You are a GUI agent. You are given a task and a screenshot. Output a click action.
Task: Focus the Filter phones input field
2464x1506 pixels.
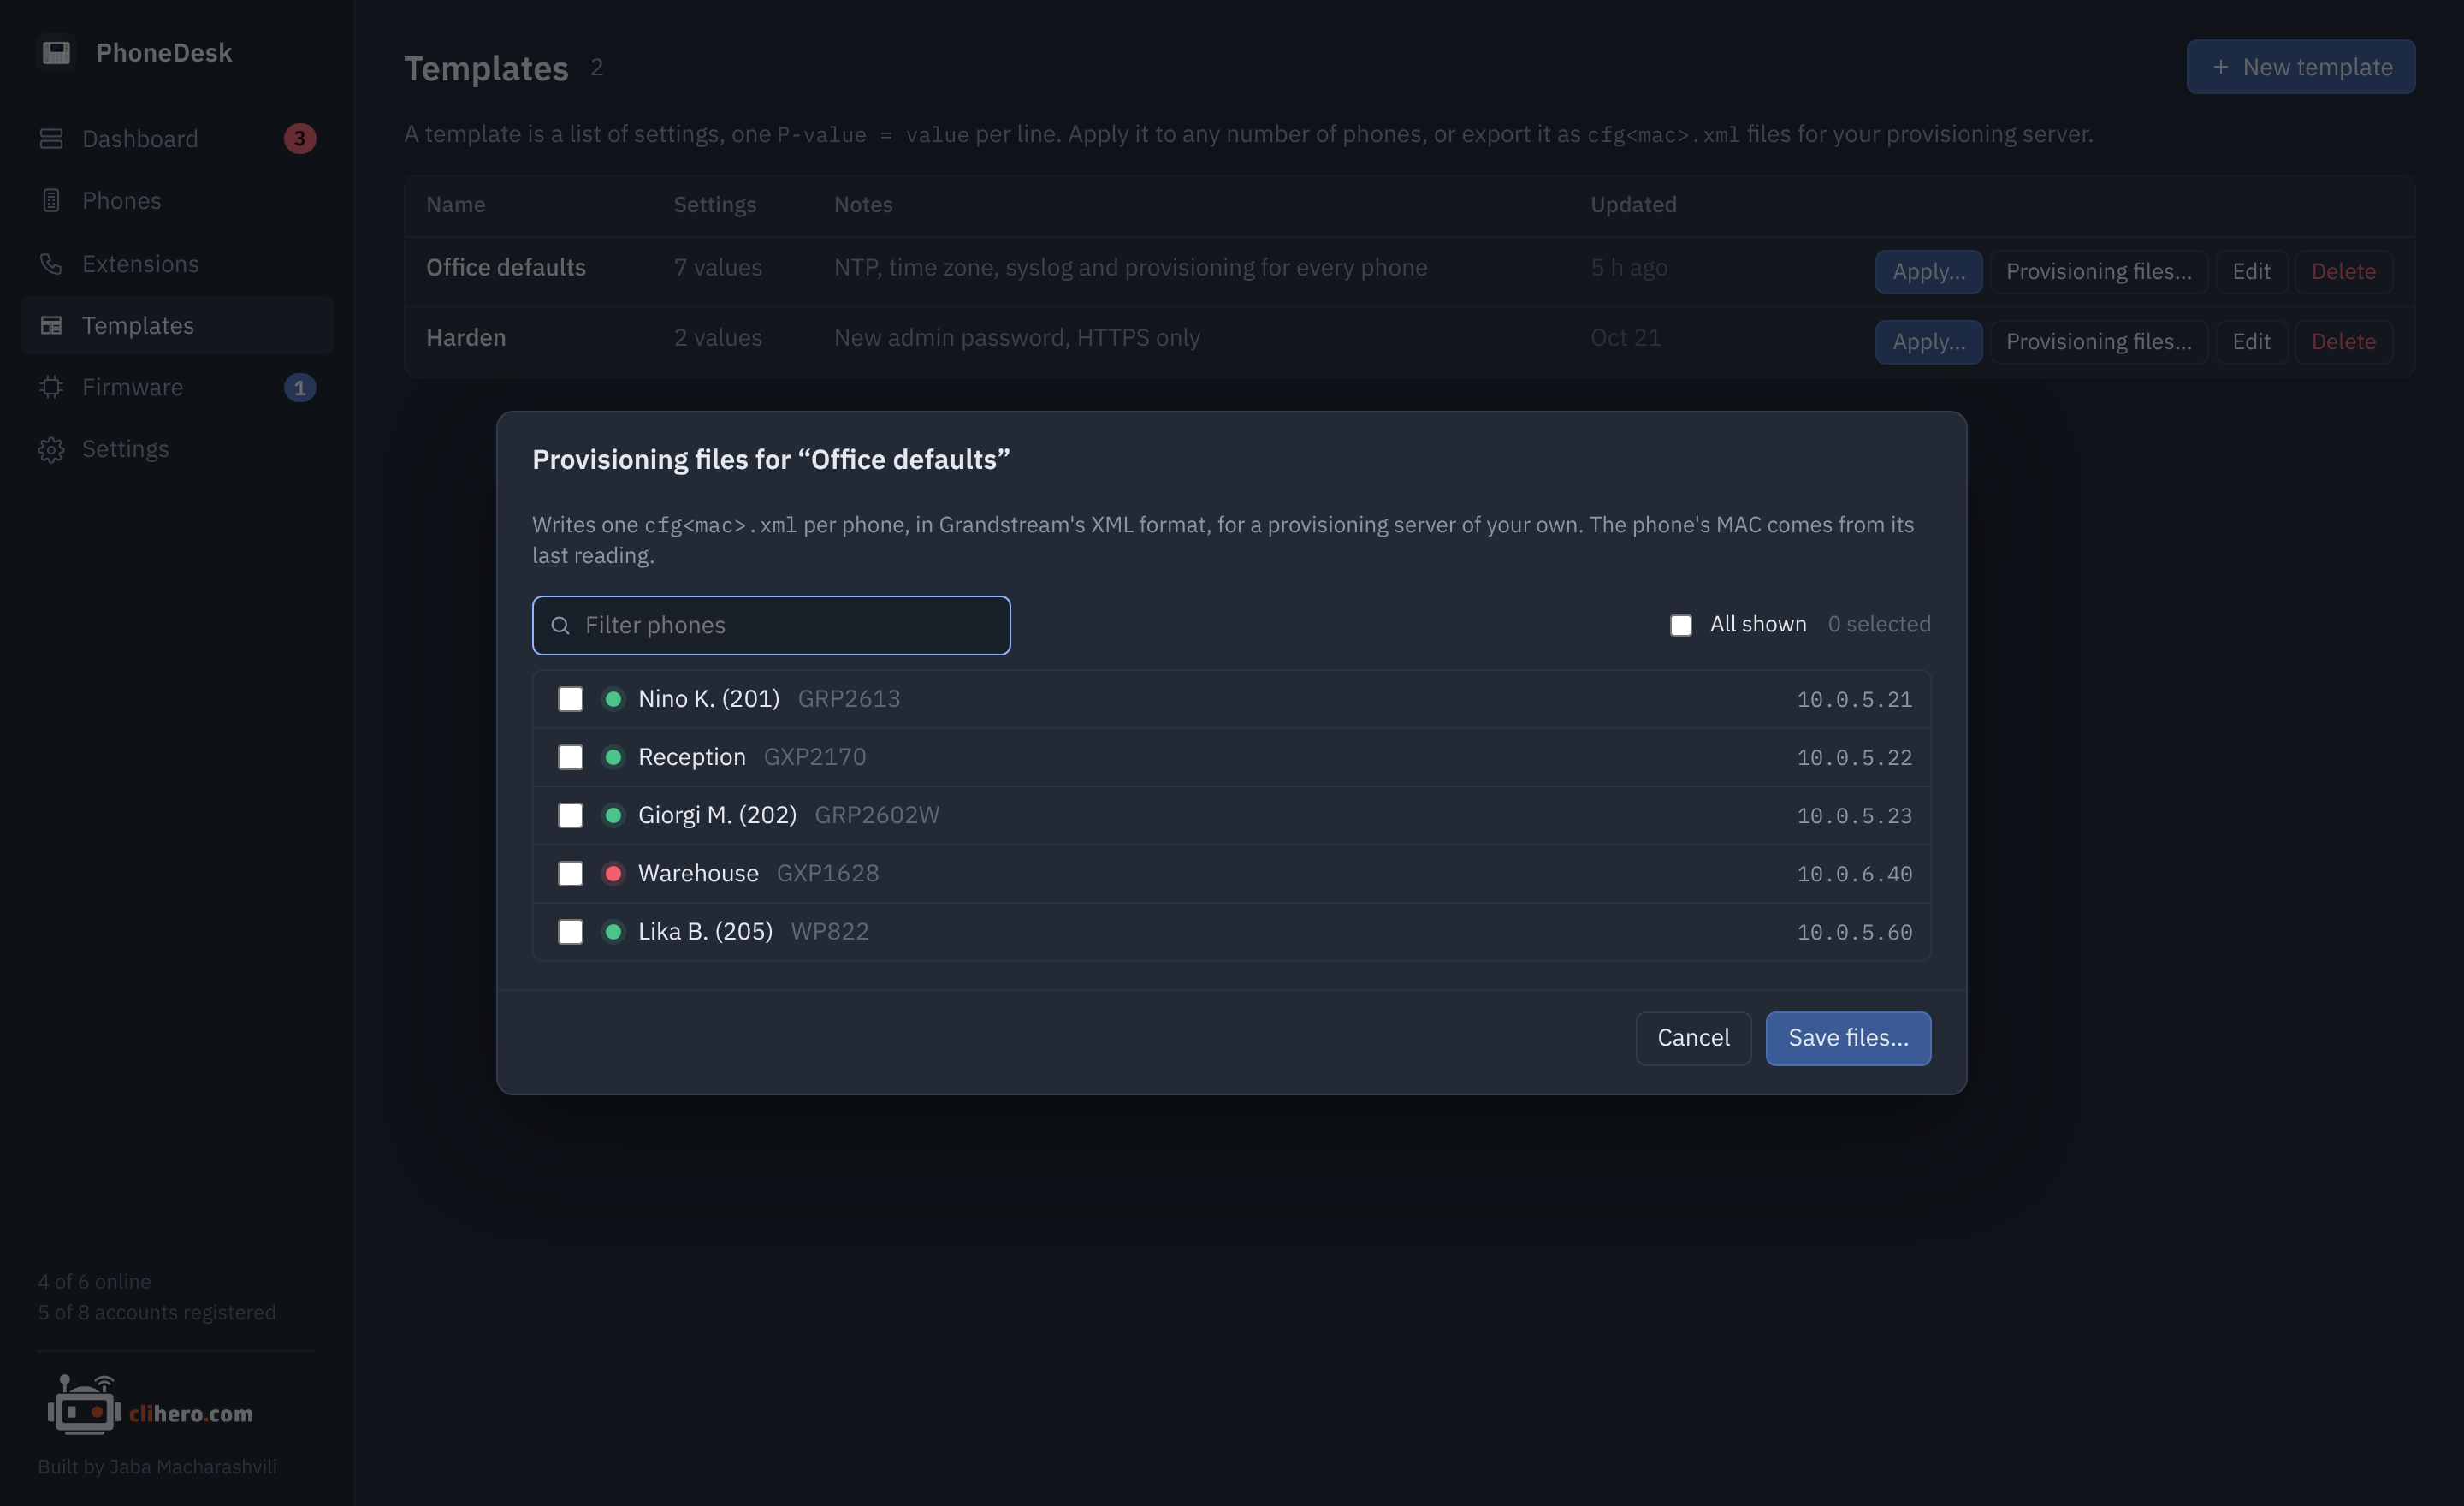click(x=771, y=626)
